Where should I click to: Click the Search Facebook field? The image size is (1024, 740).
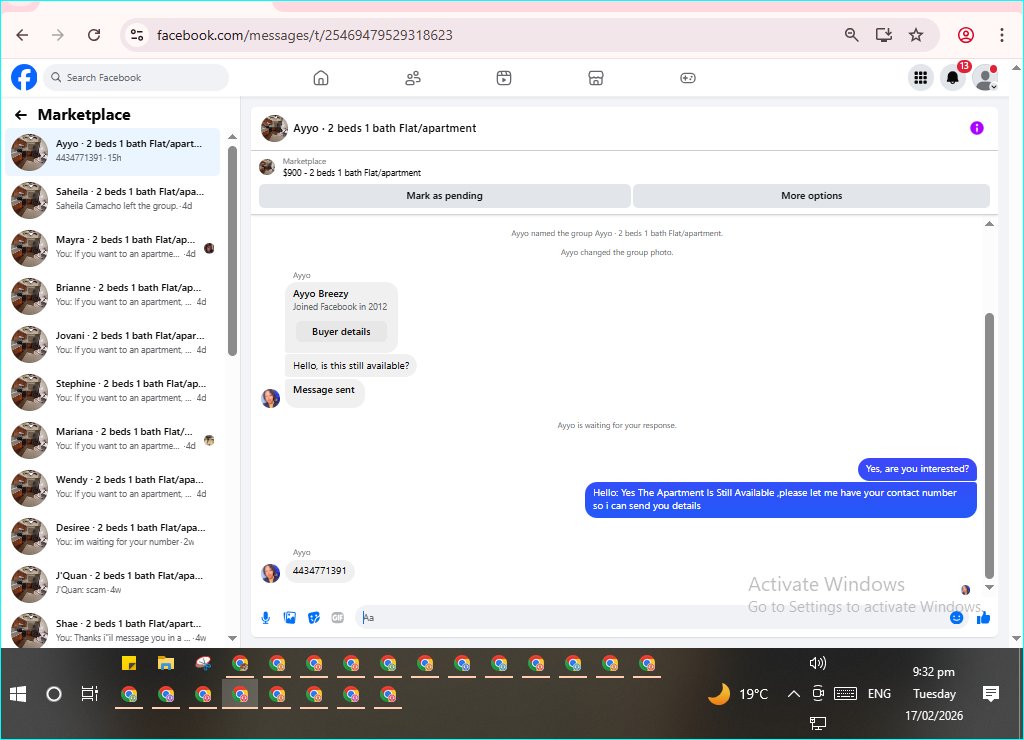136,78
